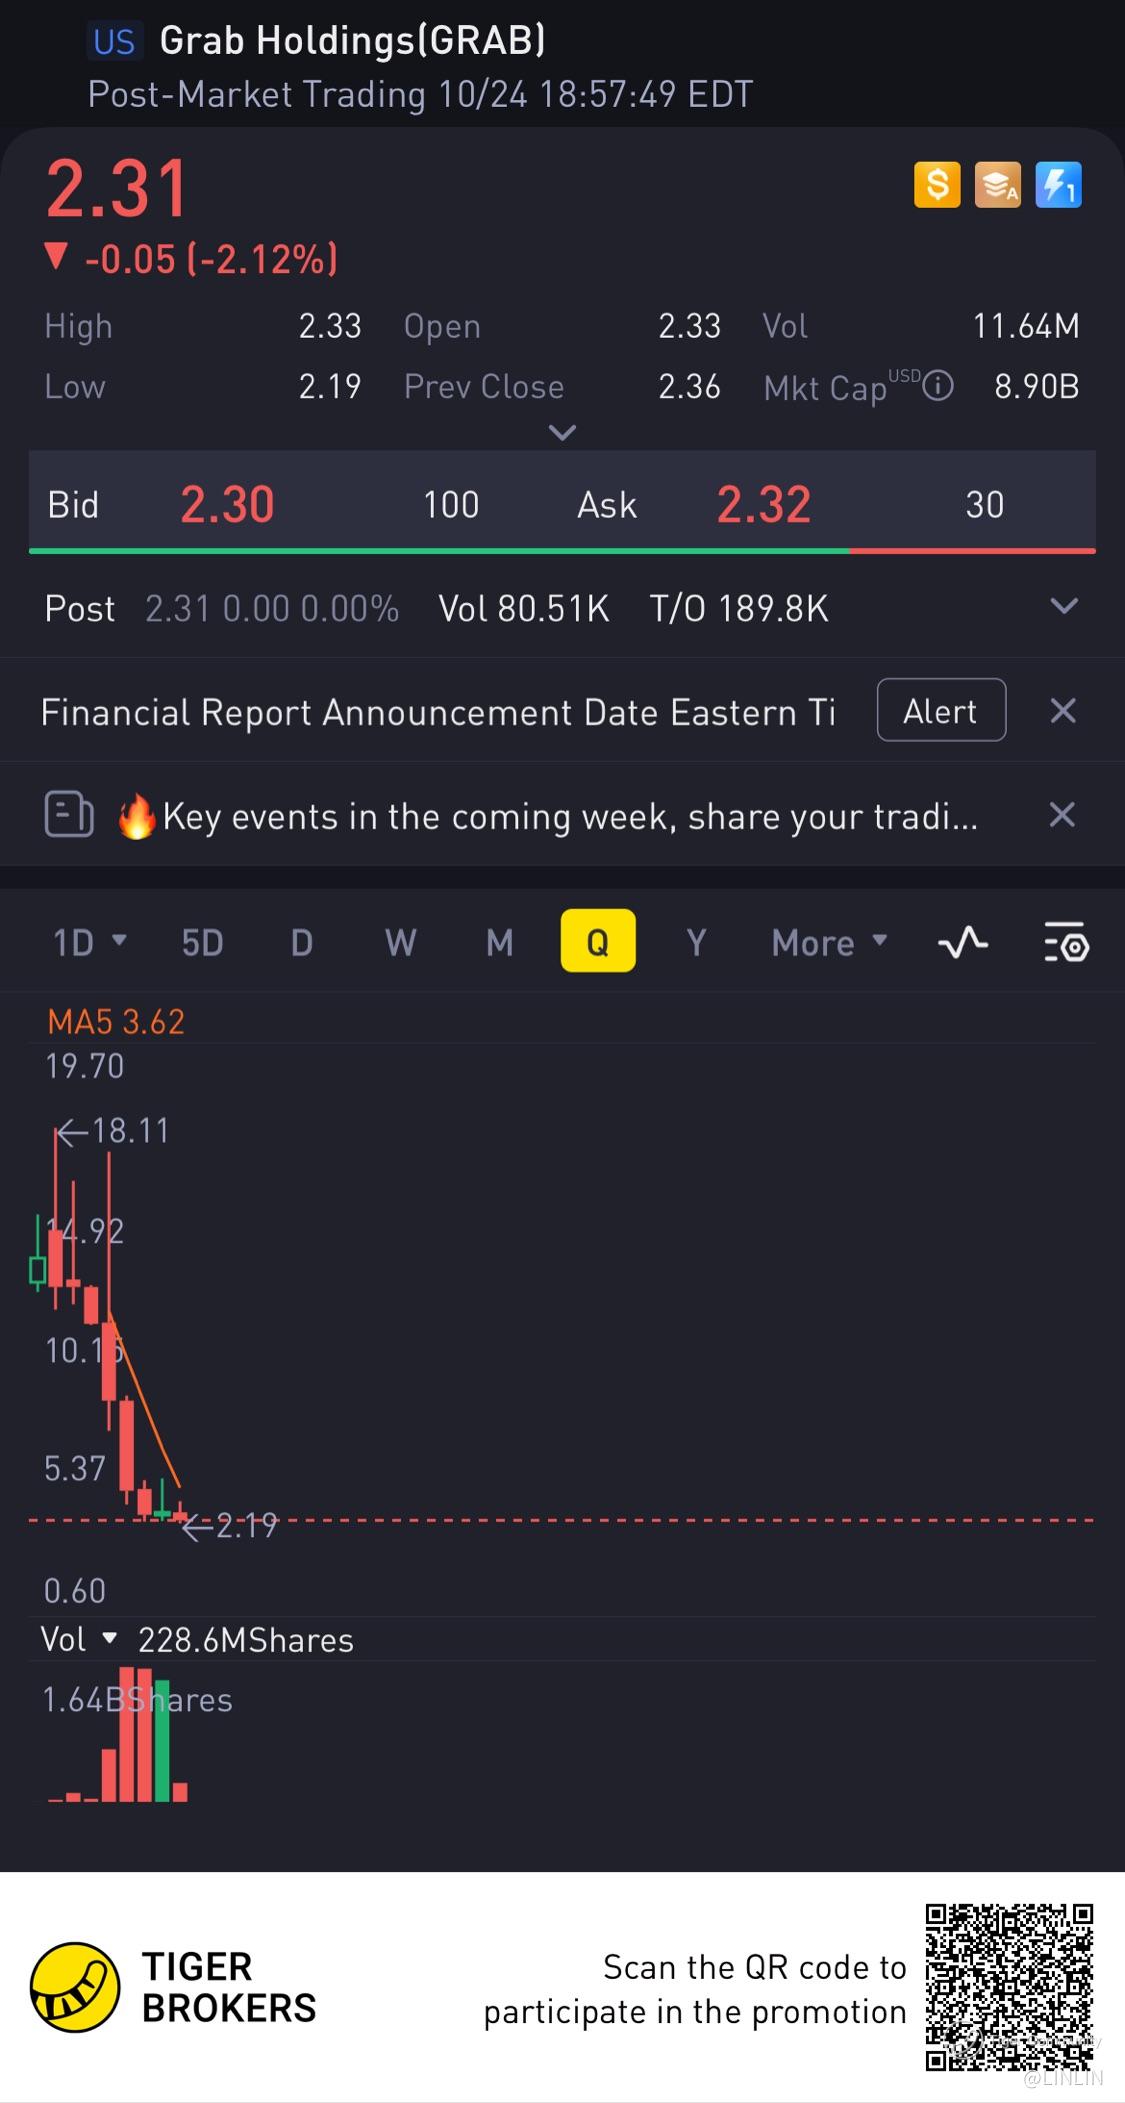This screenshot has width=1125, height=2103.
Task: Switch to the 5D chart tab
Action: [x=202, y=942]
